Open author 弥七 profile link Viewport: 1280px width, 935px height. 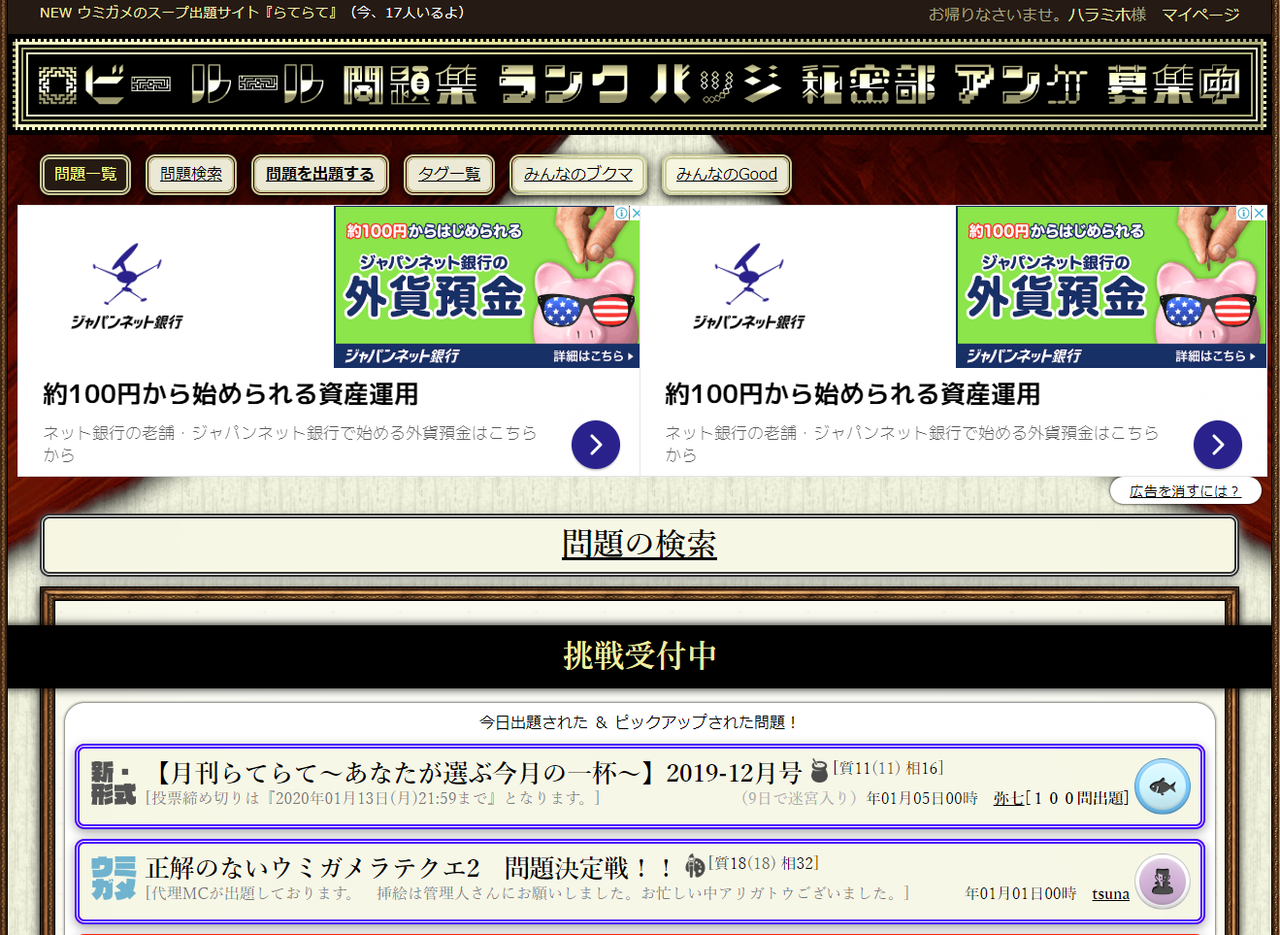click(1008, 798)
